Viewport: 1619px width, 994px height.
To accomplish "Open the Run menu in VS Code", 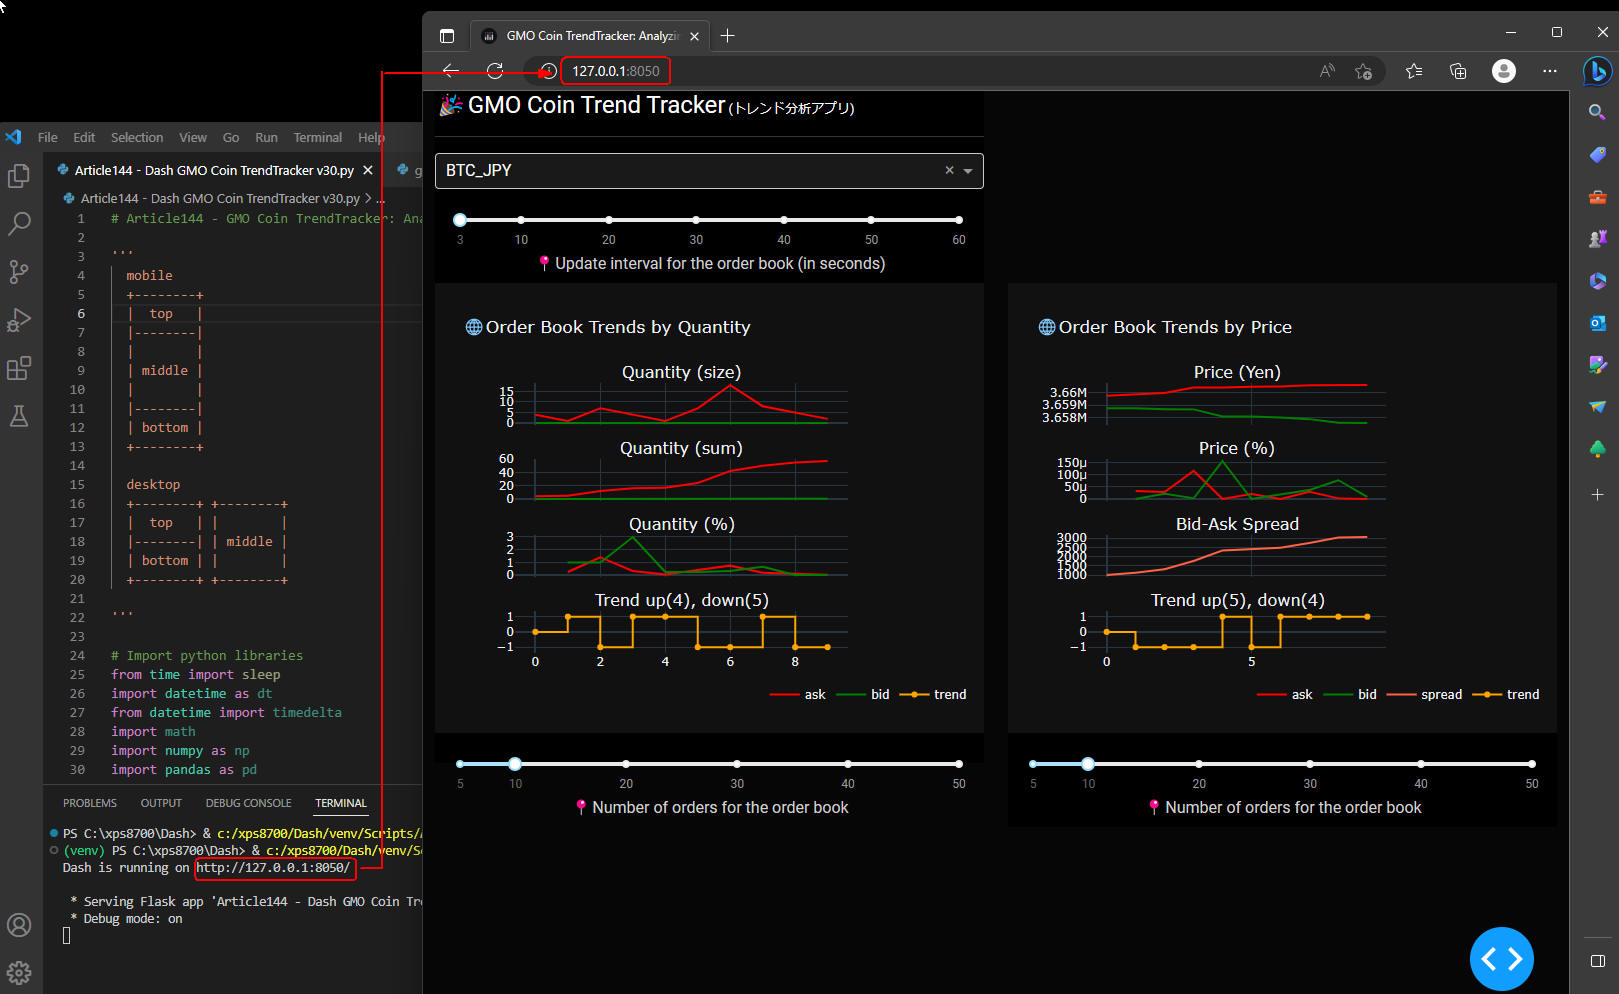I will click(266, 137).
